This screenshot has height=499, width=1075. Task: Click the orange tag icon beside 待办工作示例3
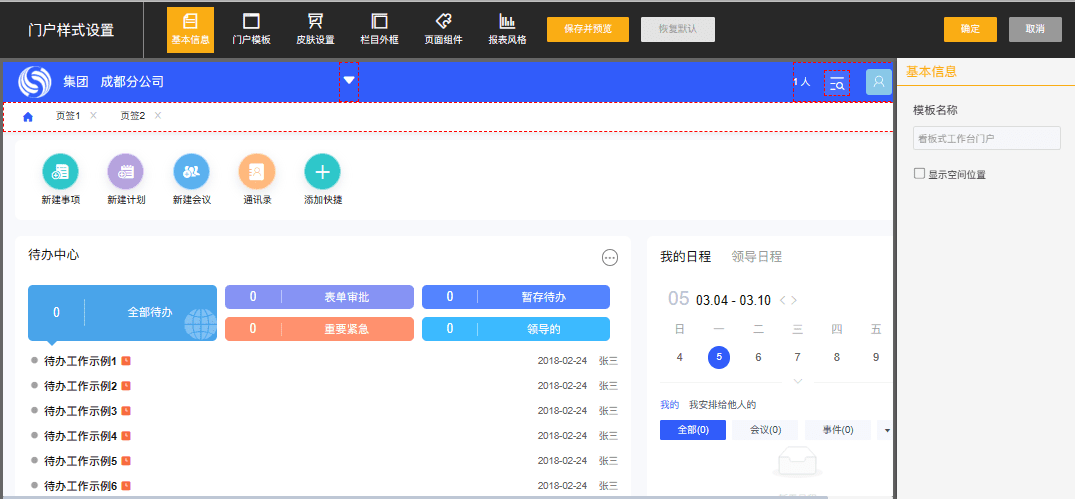point(126,411)
